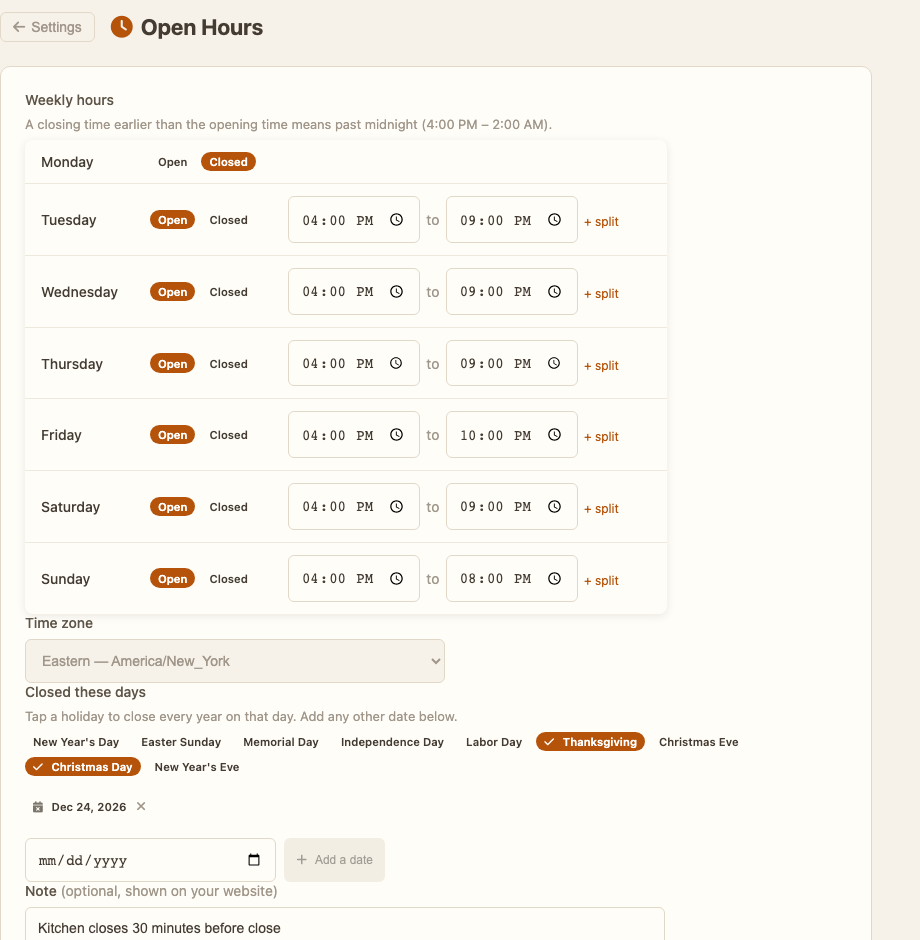
Task: Toggle New Year's Eve holiday chip
Action: point(197,767)
